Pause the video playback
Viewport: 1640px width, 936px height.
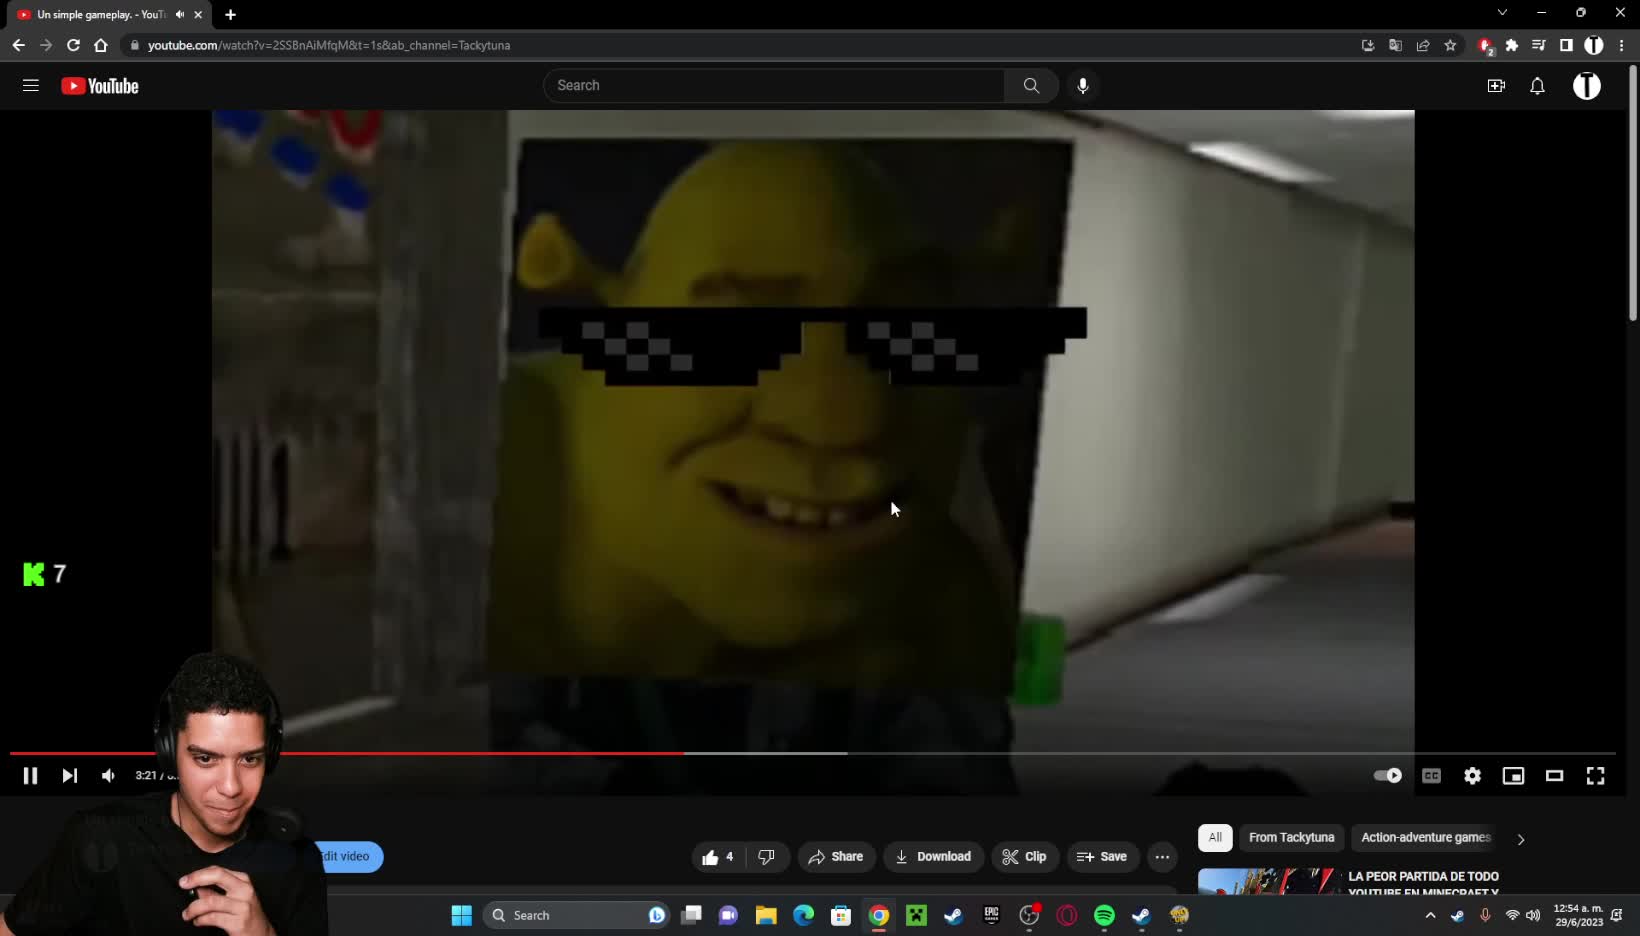pyautogui.click(x=30, y=776)
